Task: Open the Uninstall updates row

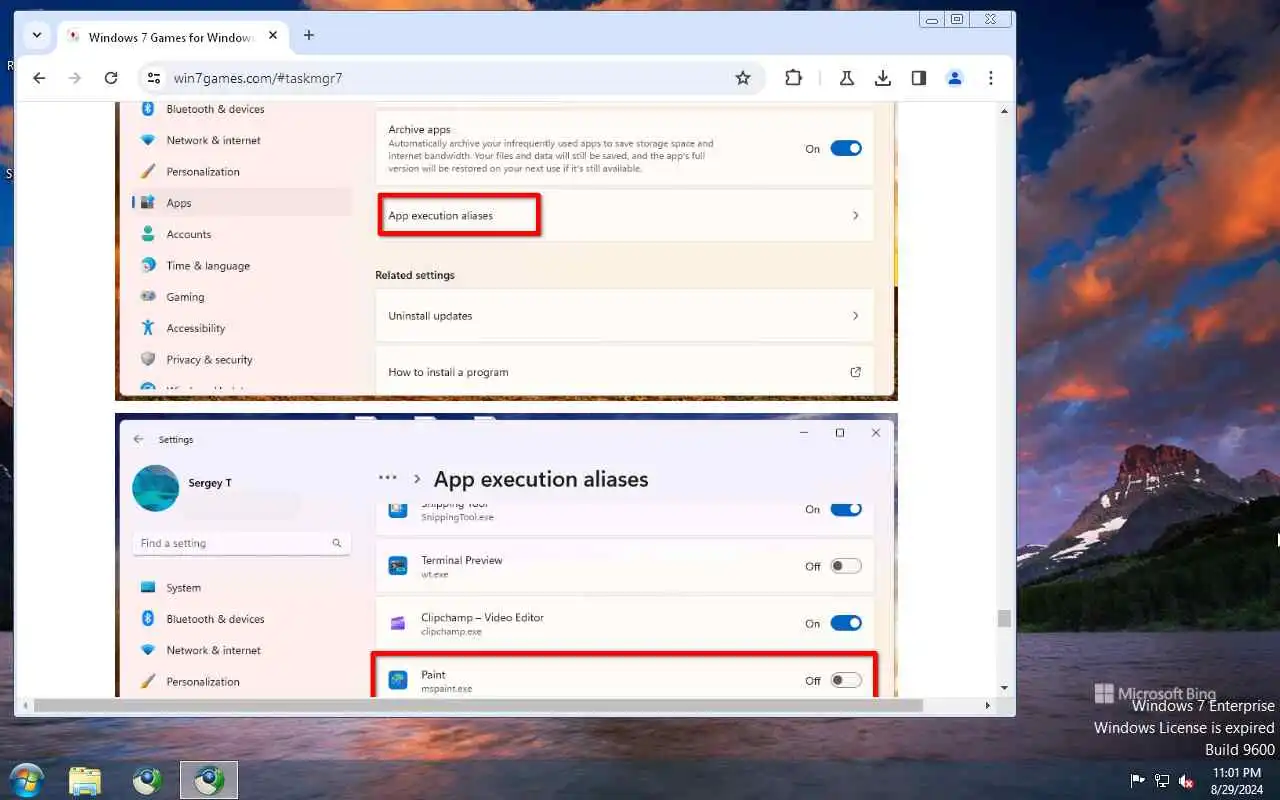Action: (624, 315)
